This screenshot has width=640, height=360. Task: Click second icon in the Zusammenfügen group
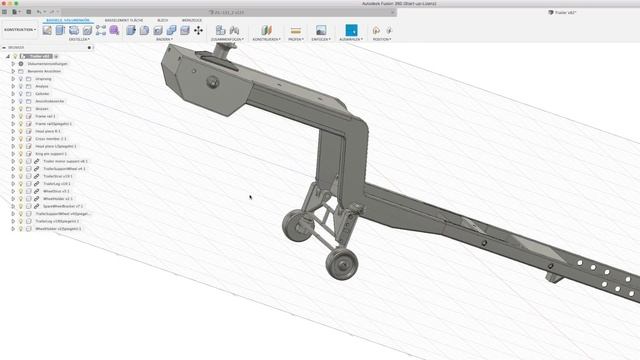[x=234, y=30]
